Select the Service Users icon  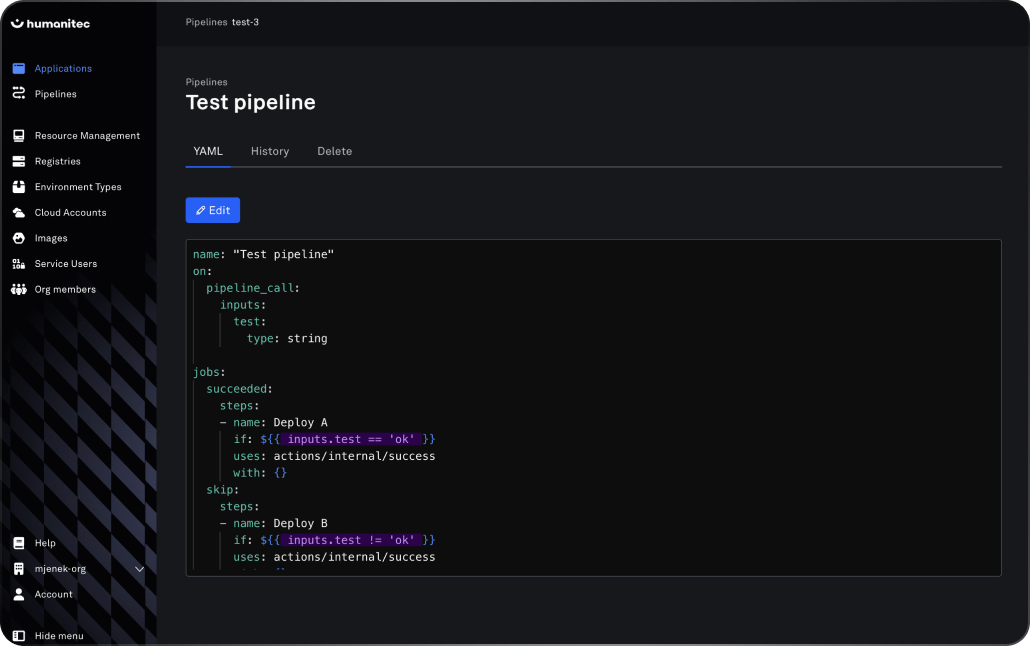(x=18, y=264)
